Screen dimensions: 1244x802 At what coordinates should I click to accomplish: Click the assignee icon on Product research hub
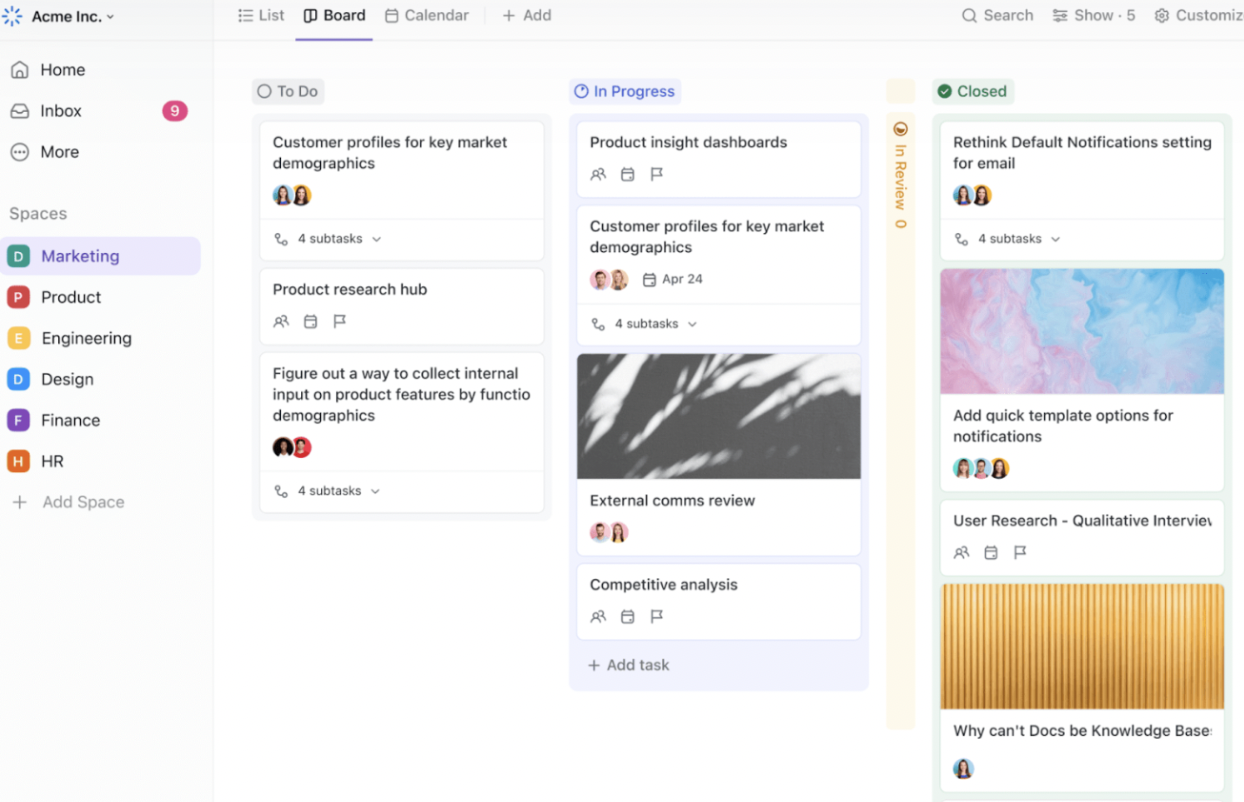[281, 322]
